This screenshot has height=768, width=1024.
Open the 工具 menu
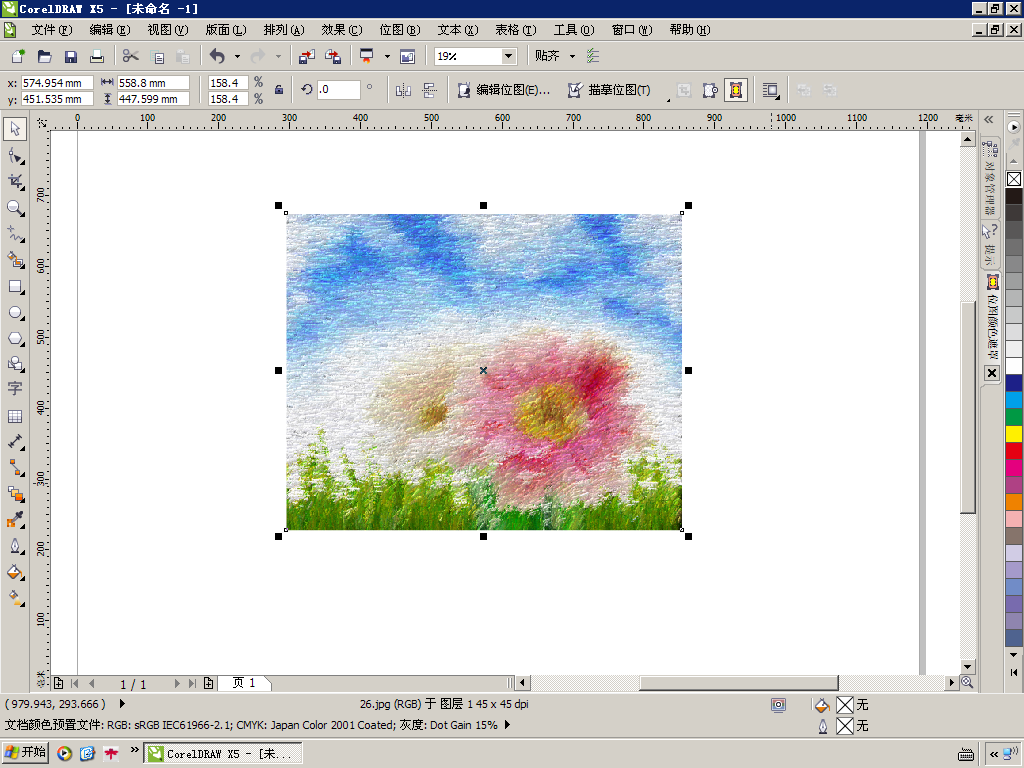(573, 30)
